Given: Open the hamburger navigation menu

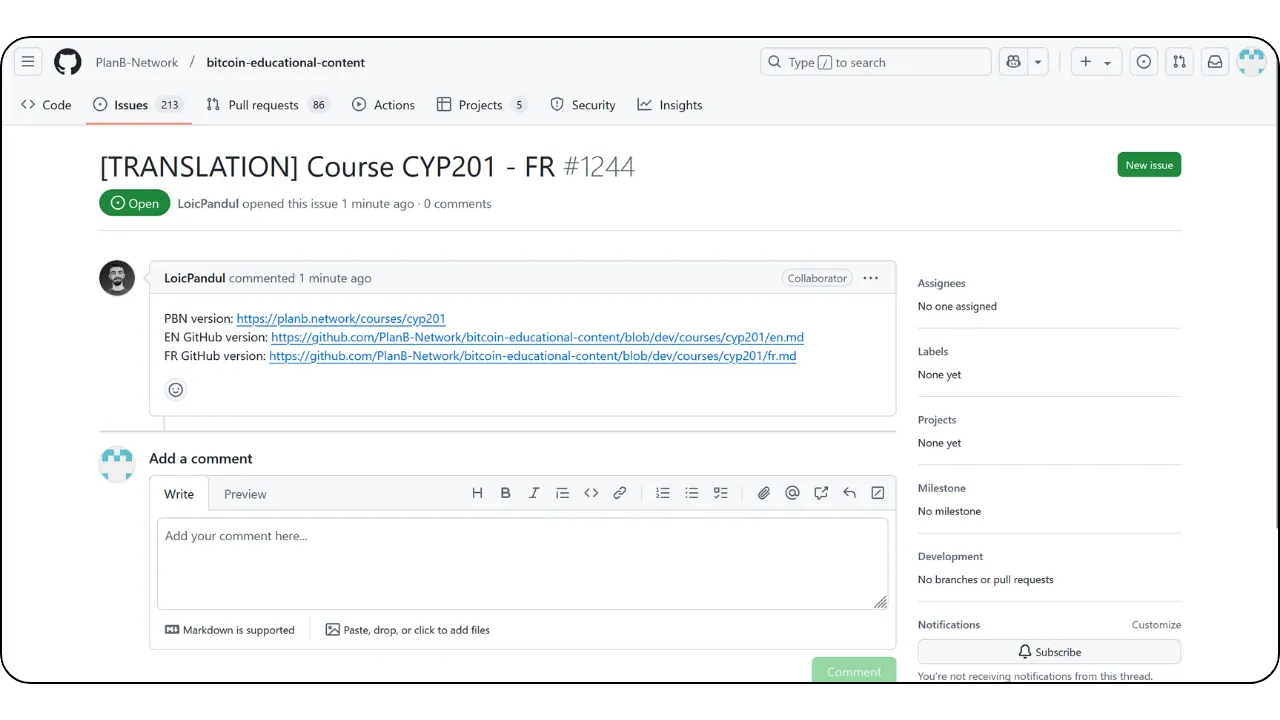Looking at the screenshot, I should tap(28, 62).
